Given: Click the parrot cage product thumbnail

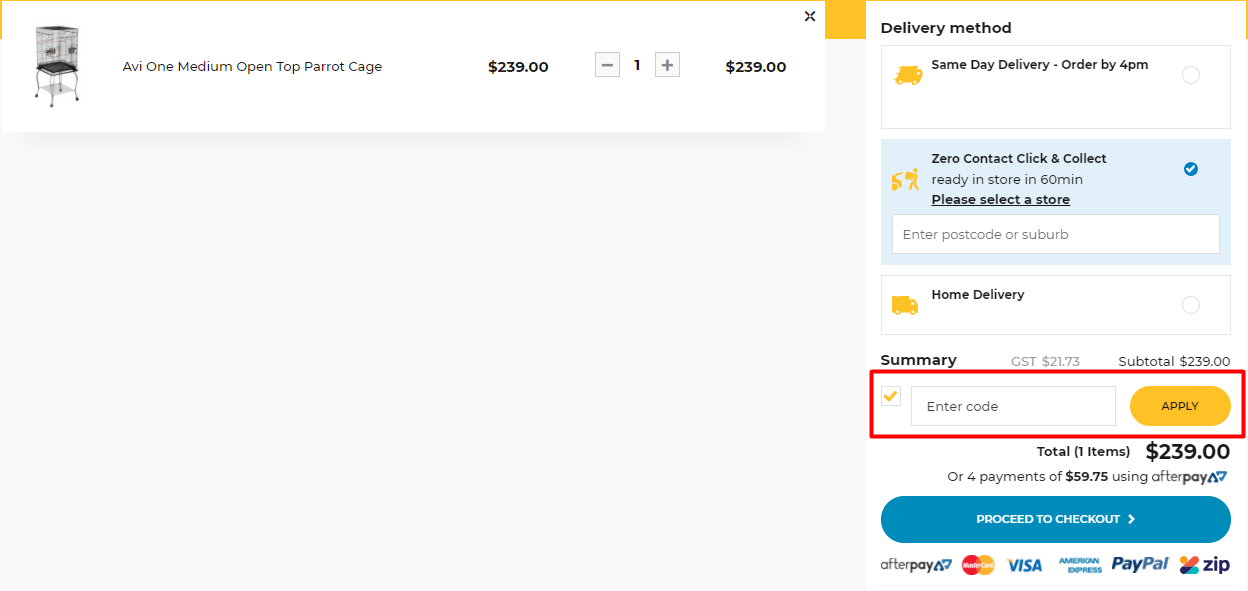Looking at the screenshot, I should tap(57, 64).
